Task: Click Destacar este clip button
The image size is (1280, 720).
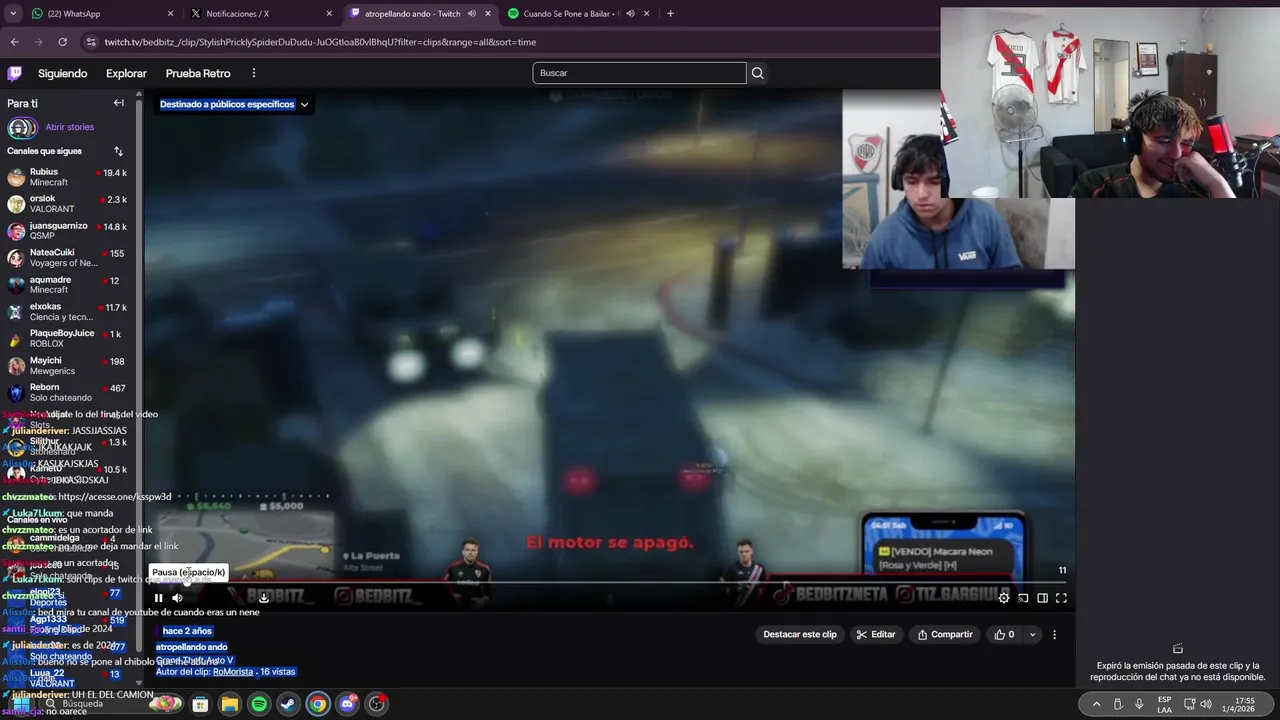Action: [800, 634]
